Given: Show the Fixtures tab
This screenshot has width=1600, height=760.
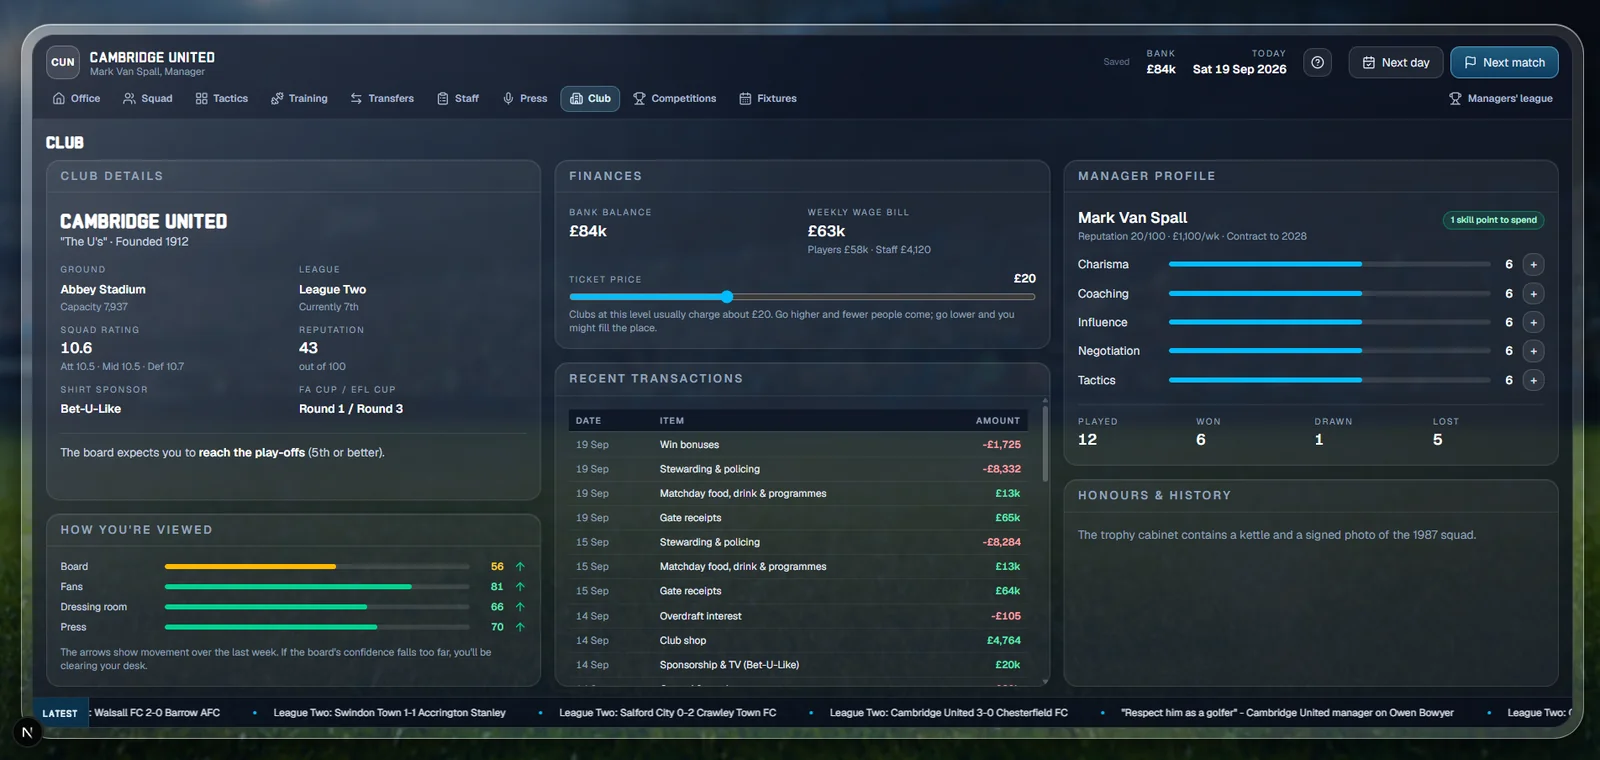Looking at the screenshot, I should (x=768, y=99).
